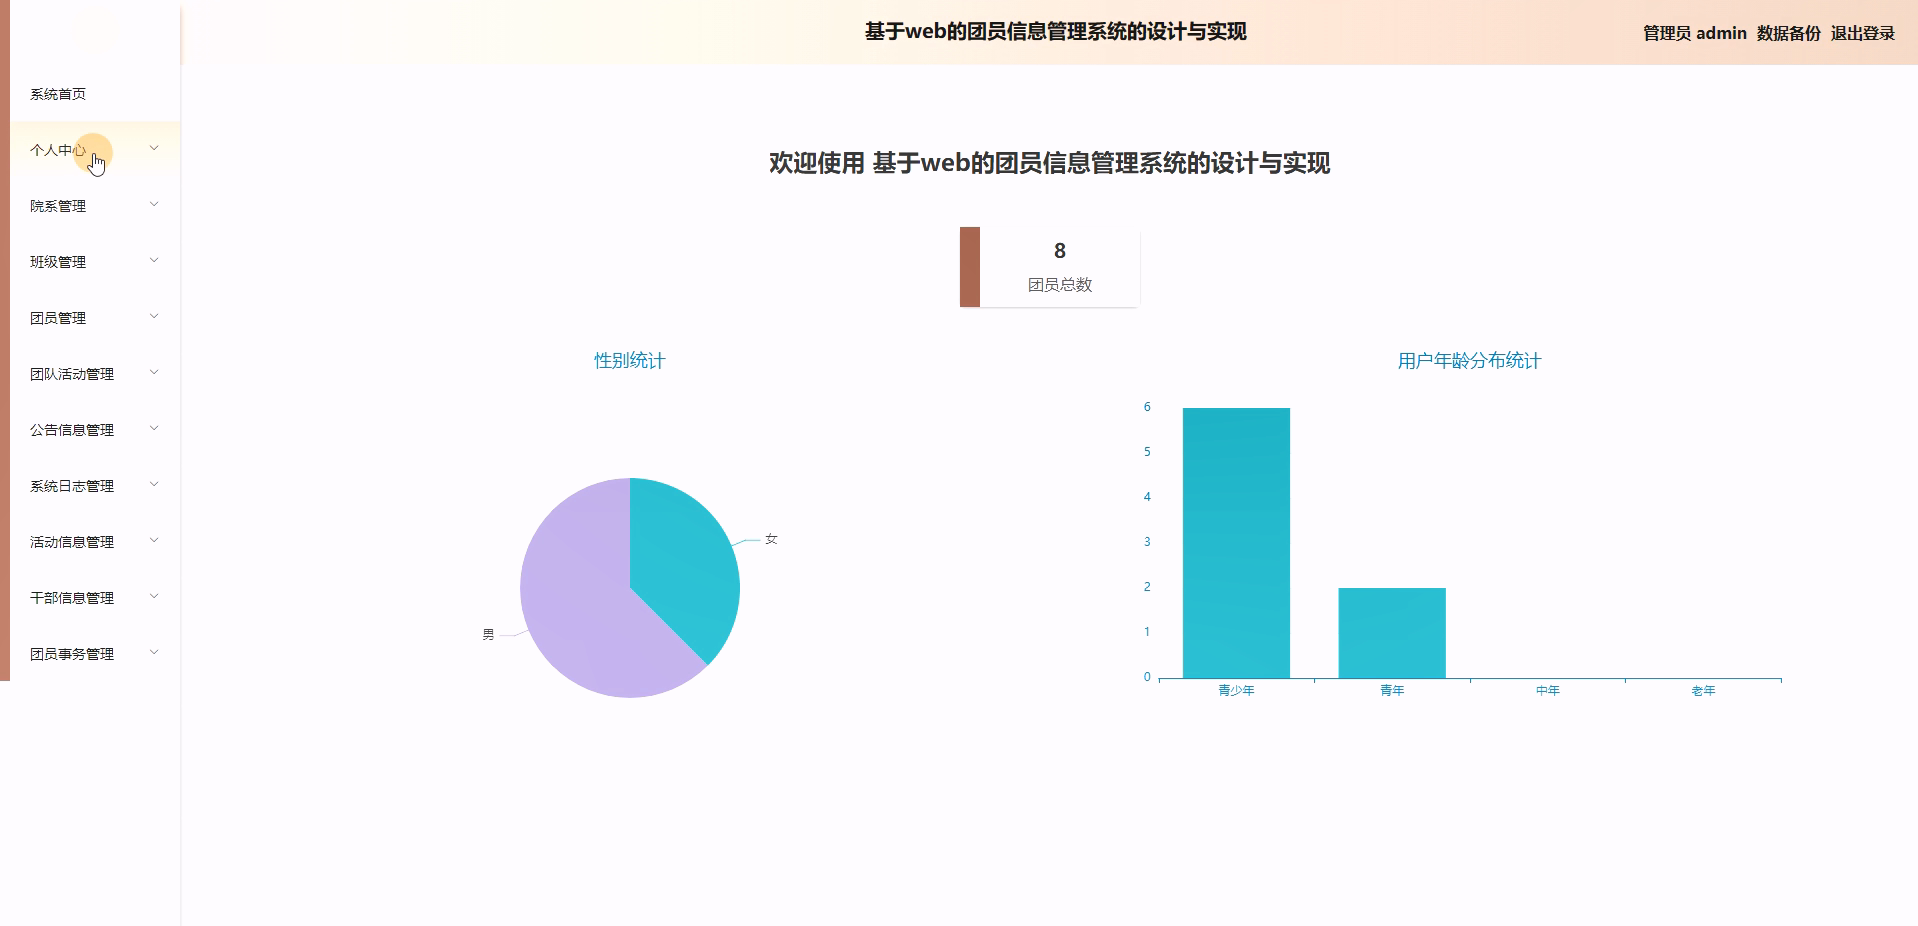Viewport: 1918px width, 926px height.
Task: Click the 青少年 bar in the age chart
Action: [x=1237, y=540]
